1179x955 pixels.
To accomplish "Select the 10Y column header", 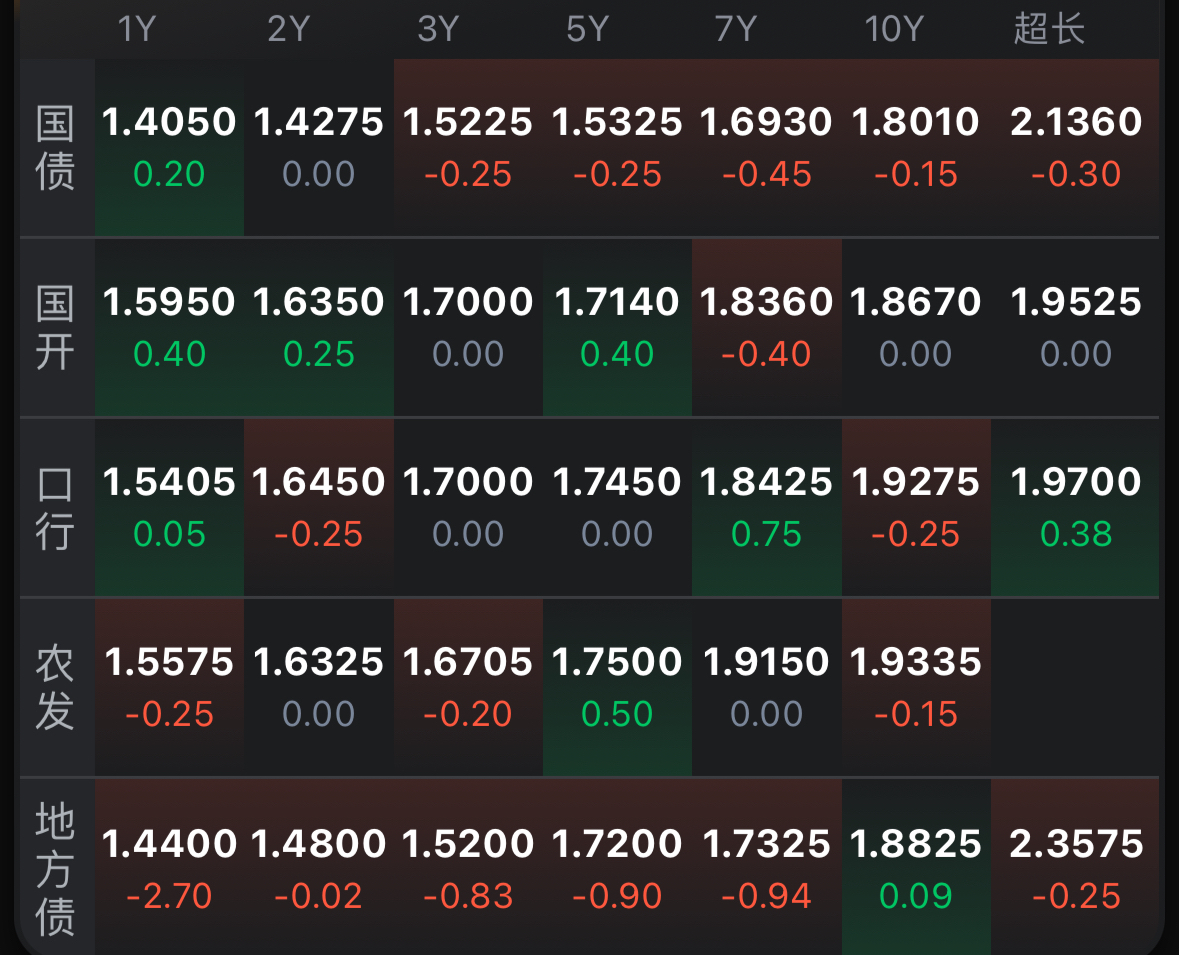I will coord(894,29).
